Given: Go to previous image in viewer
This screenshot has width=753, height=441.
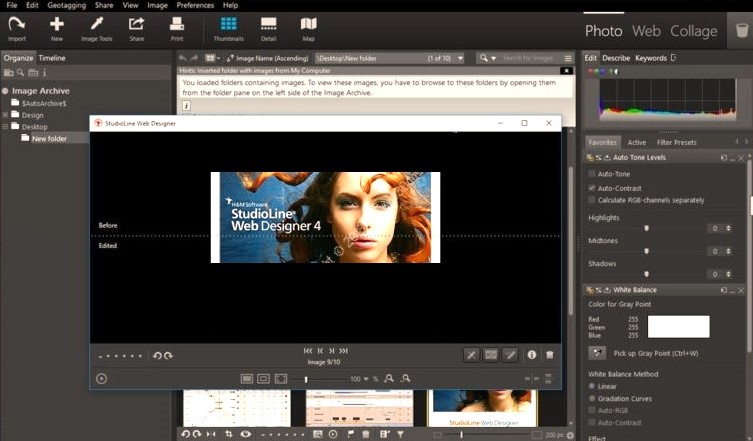Looking at the screenshot, I should 320,351.
